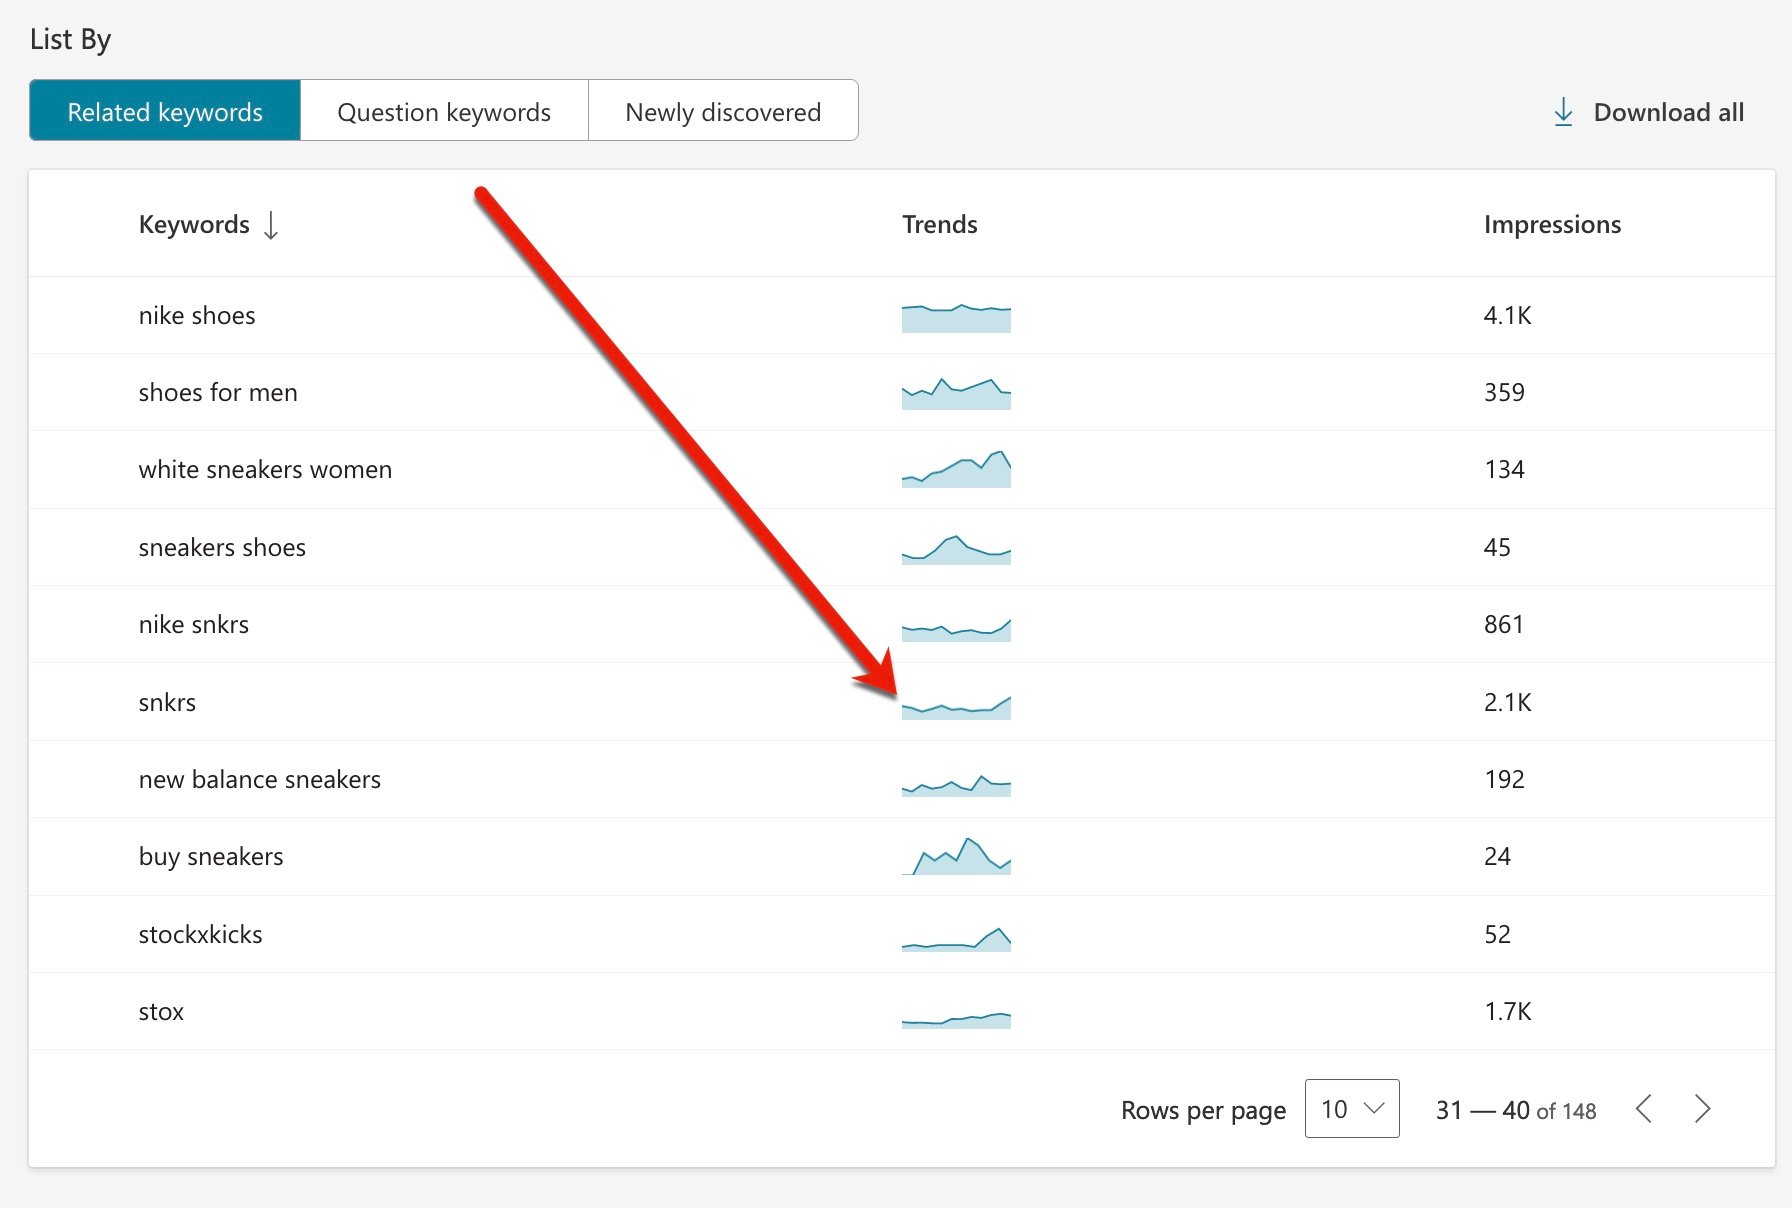
Task: Go to previous page with left chevron
Action: [x=1644, y=1109]
